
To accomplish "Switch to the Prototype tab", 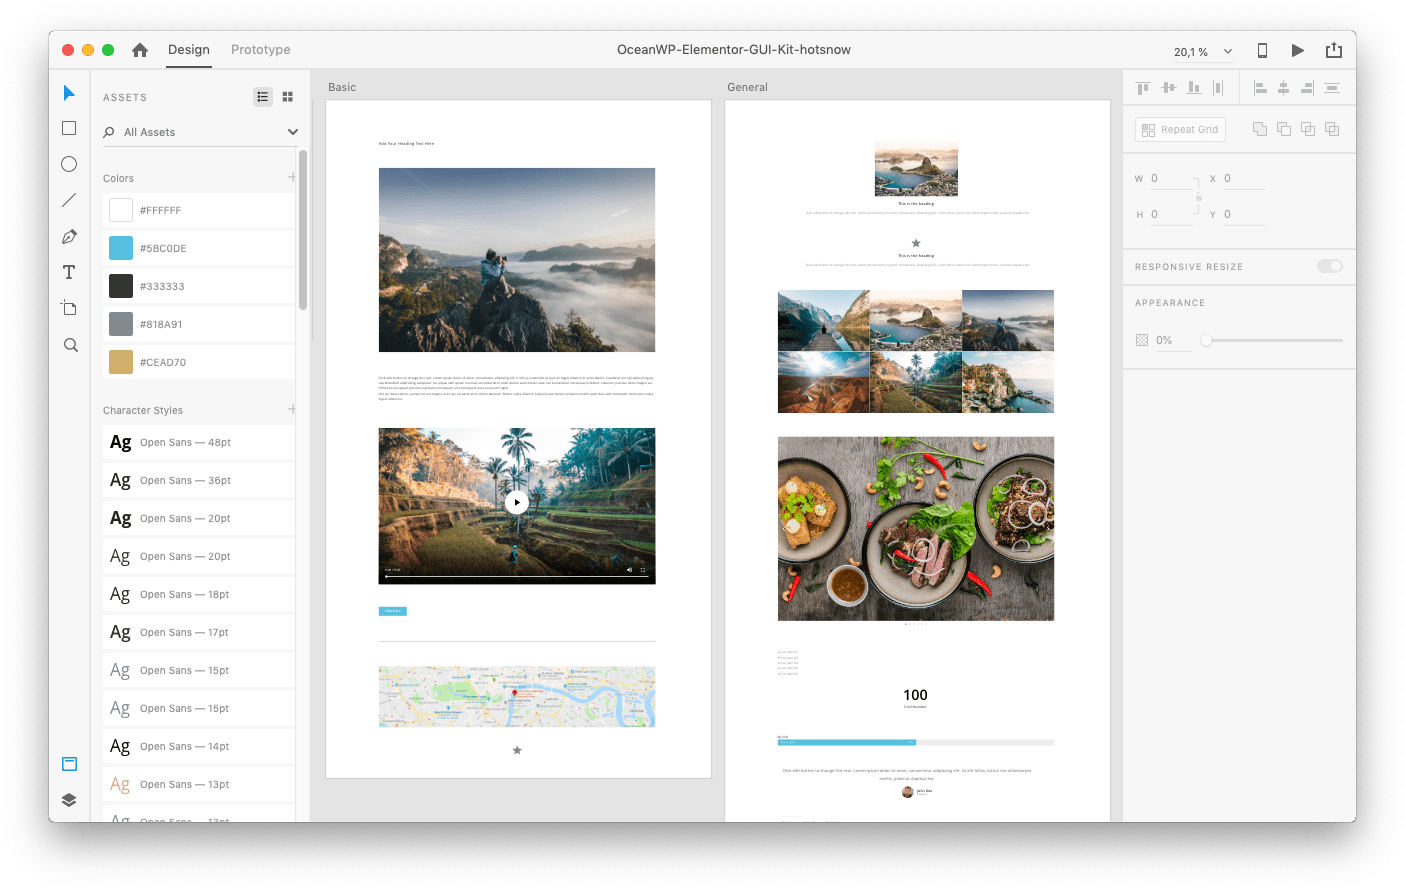I will (x=260, y=49).
